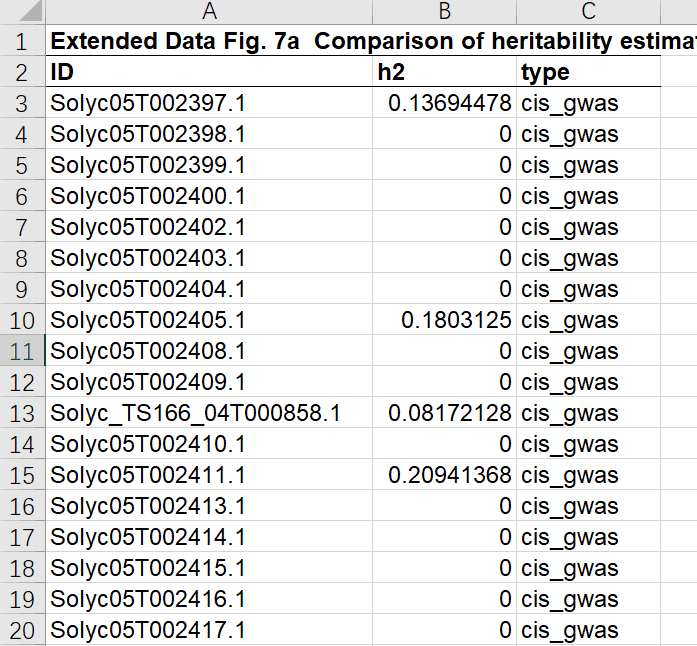697x646 pixels.
Task: Select row 1 header
Action: pyautogui.click(x=22, y=42)
